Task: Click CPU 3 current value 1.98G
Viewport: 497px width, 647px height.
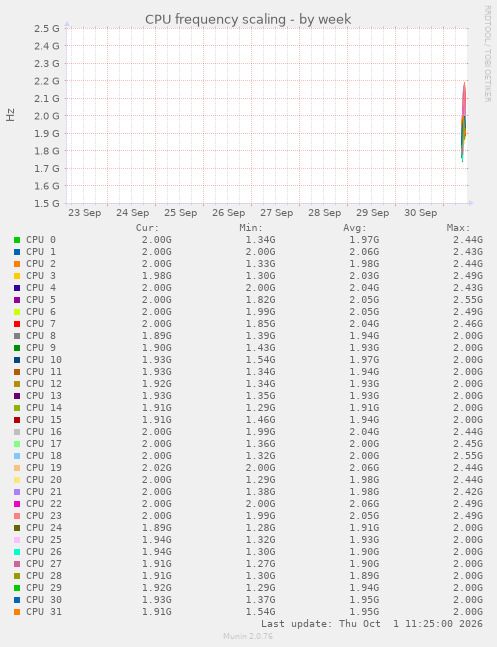Action: (157, 276)
